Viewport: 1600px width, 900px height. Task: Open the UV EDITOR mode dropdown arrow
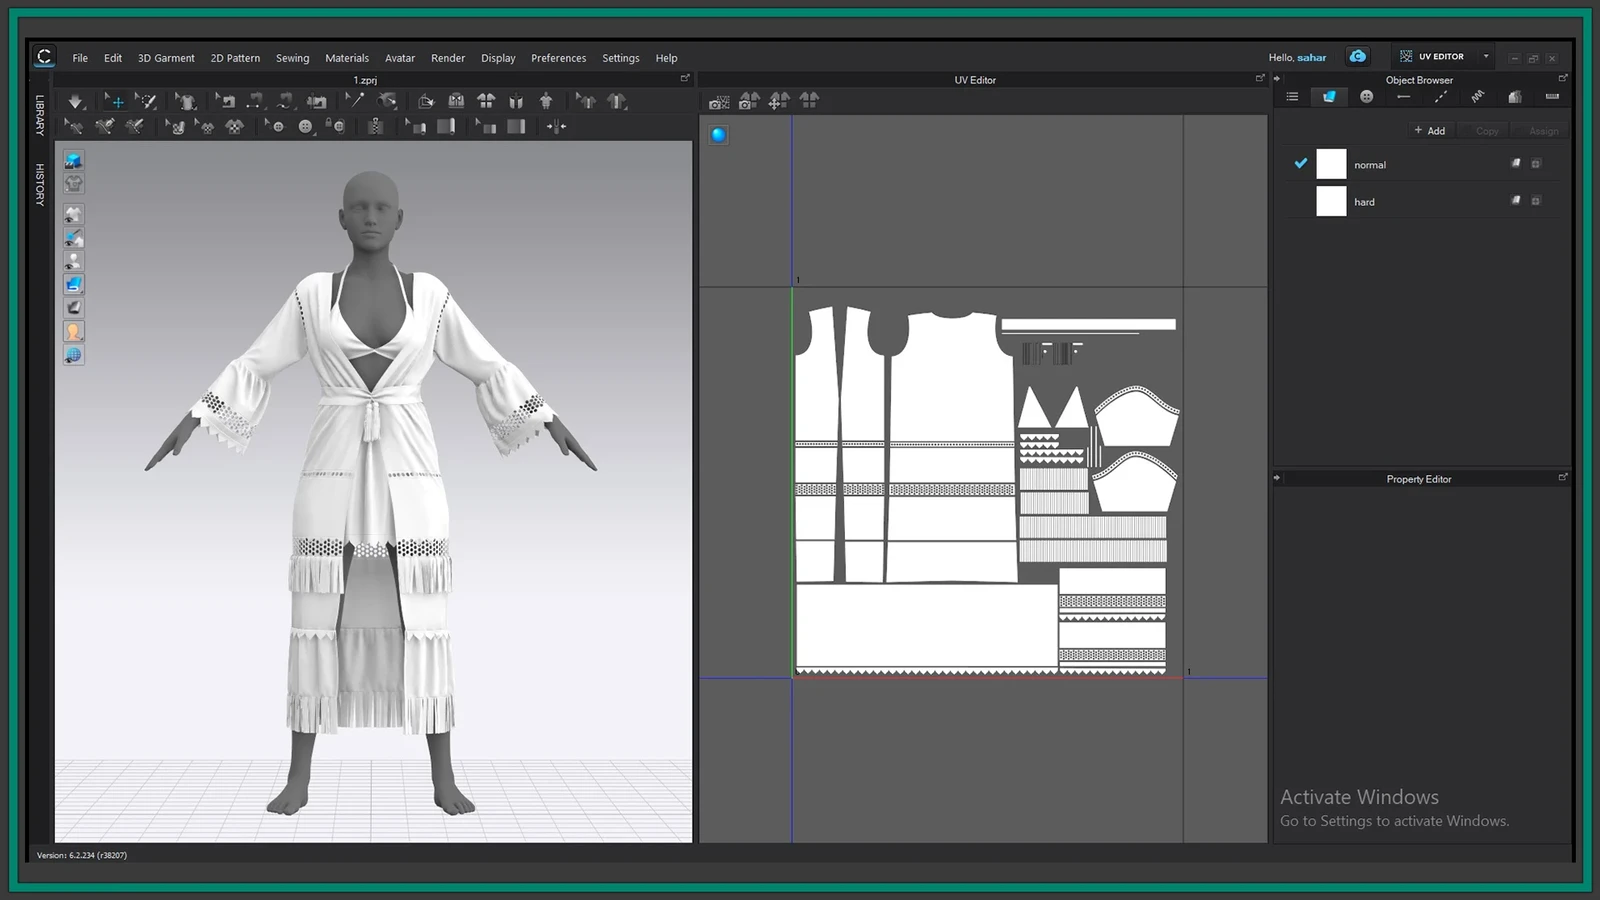[1486, 56]
